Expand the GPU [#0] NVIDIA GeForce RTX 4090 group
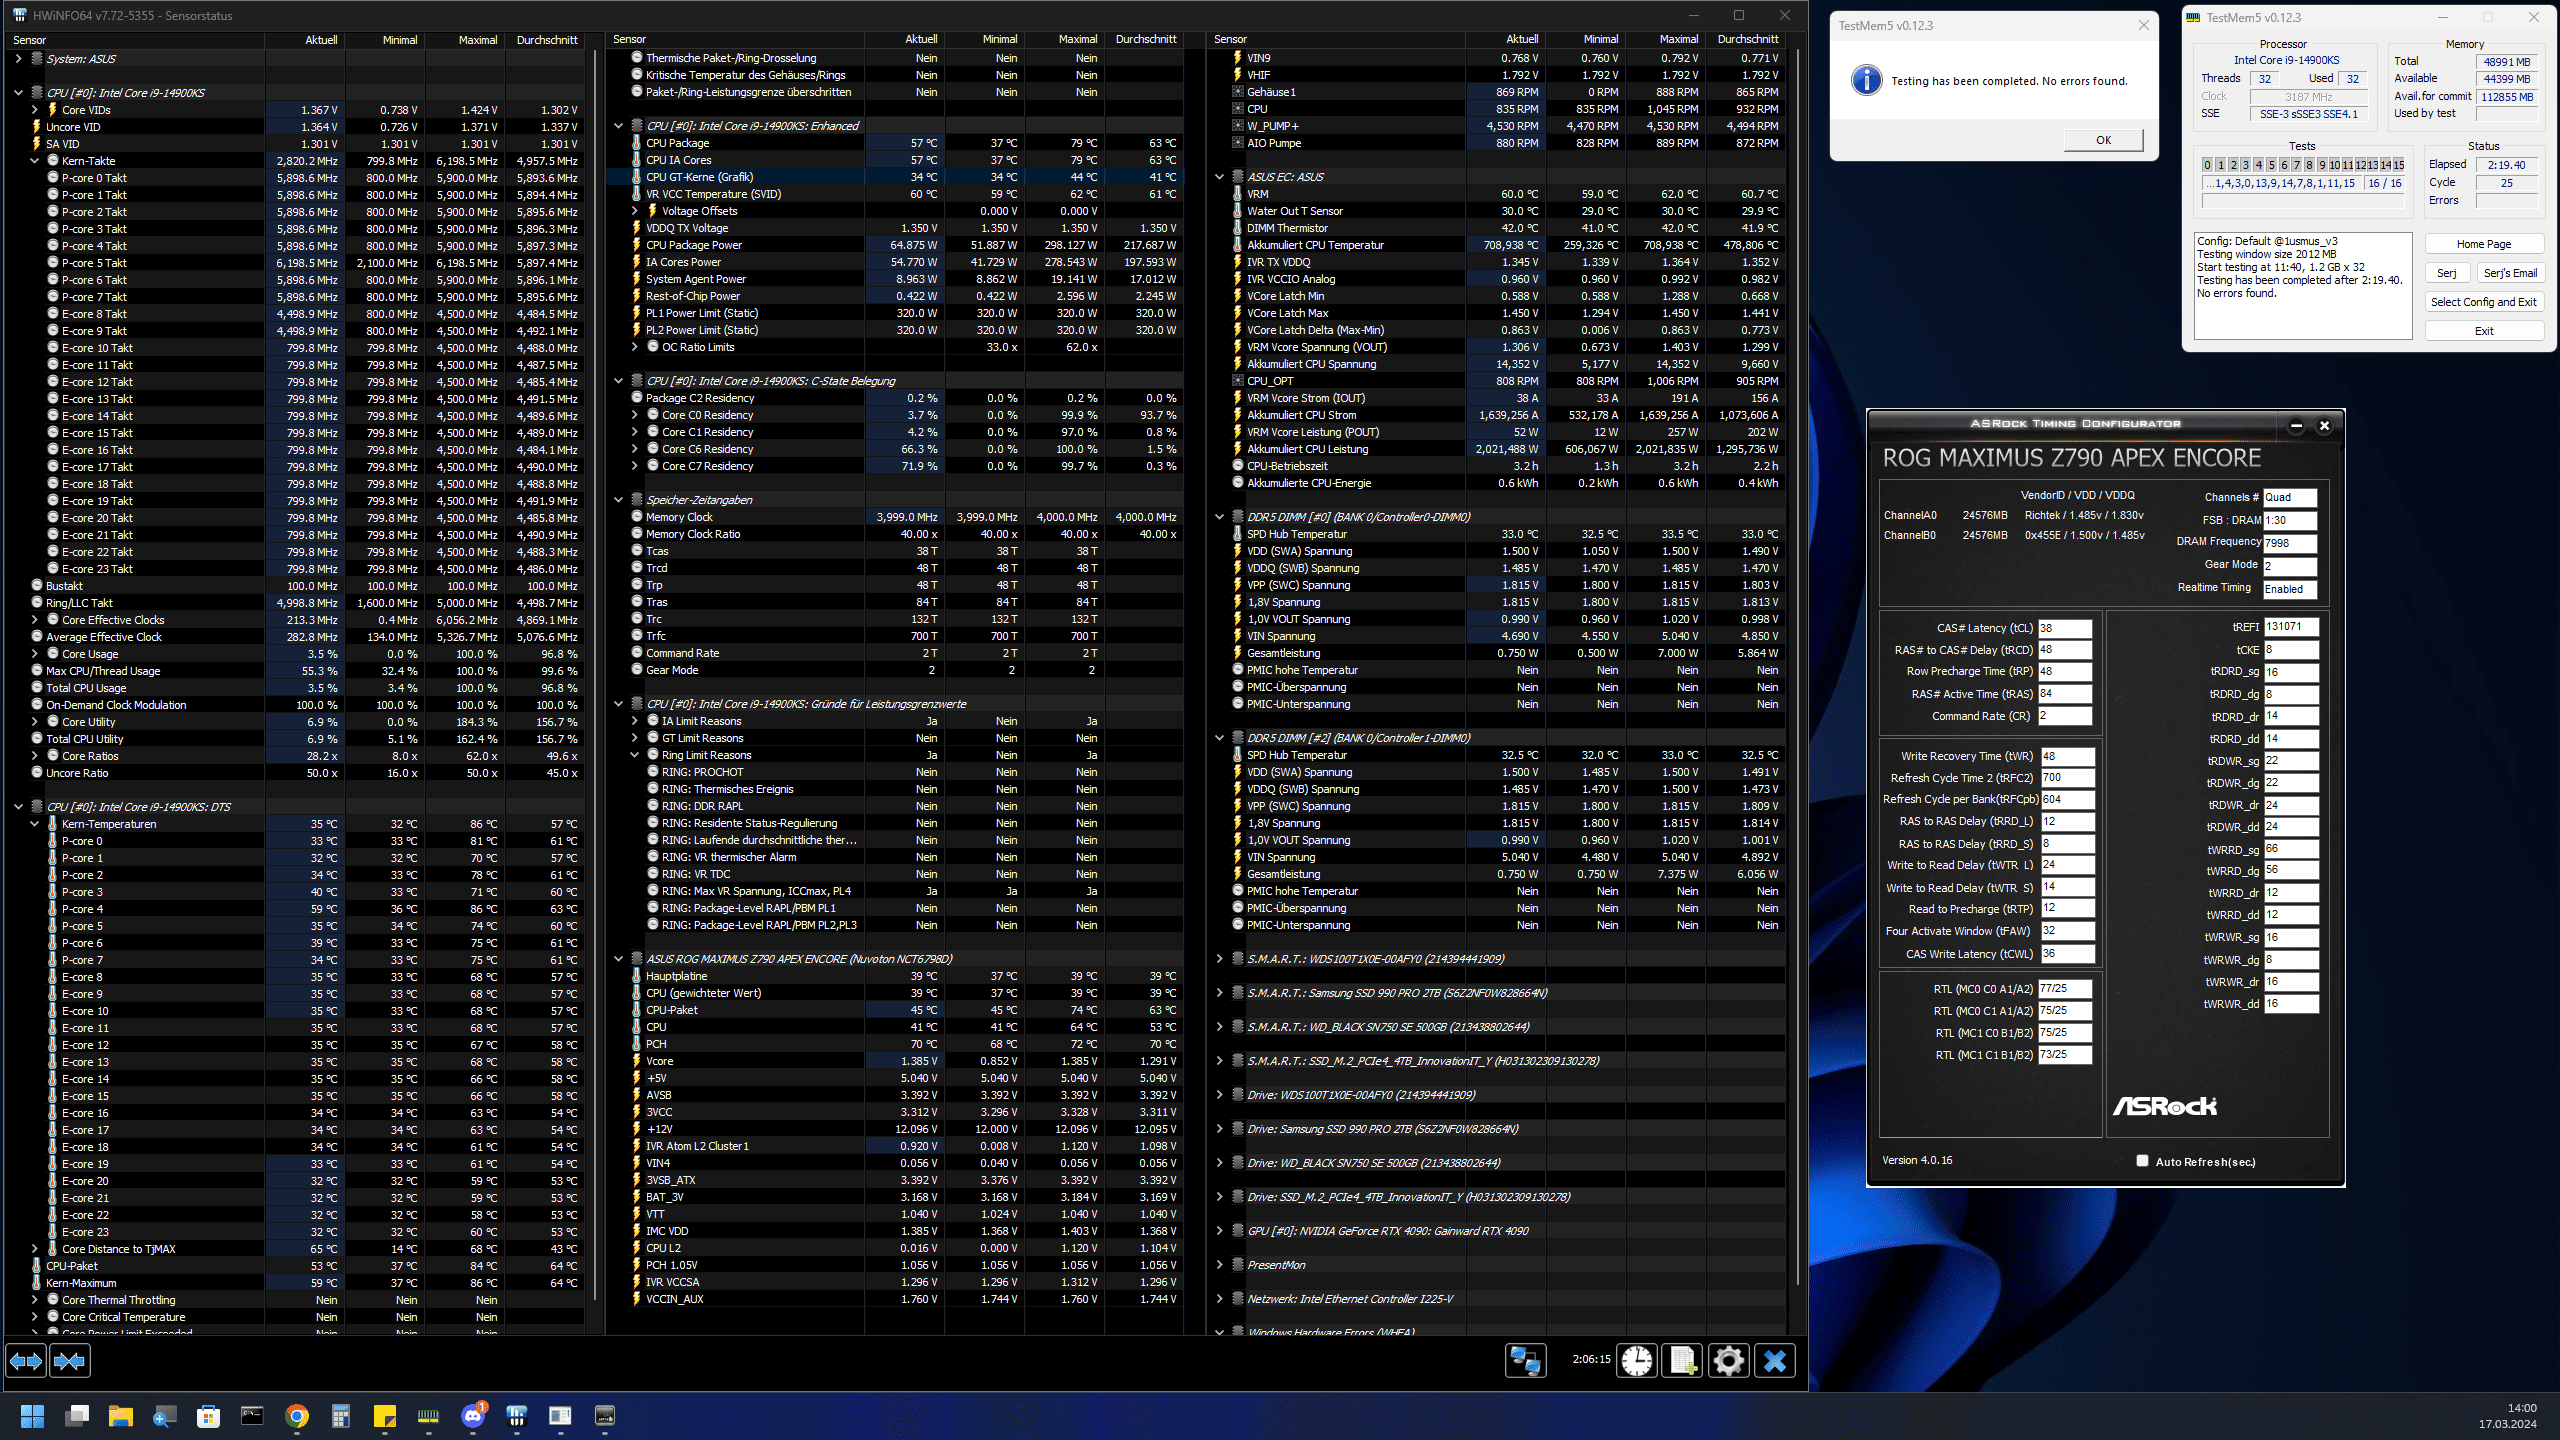This screenshot has height=1440, width=2560. (x=1219, y=1231)
